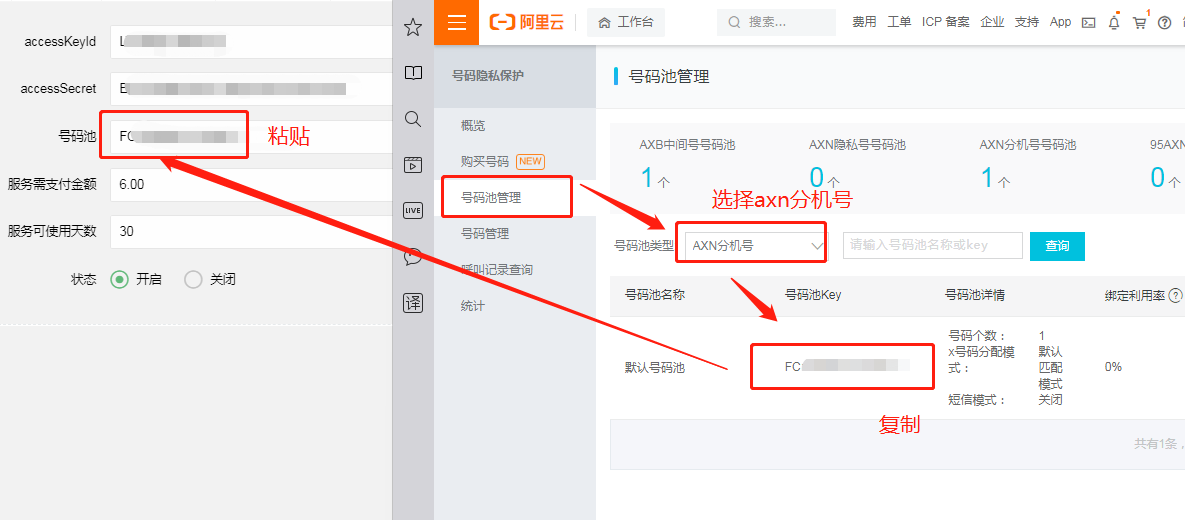Click the 号码池名称或key input field

[933, 246]
